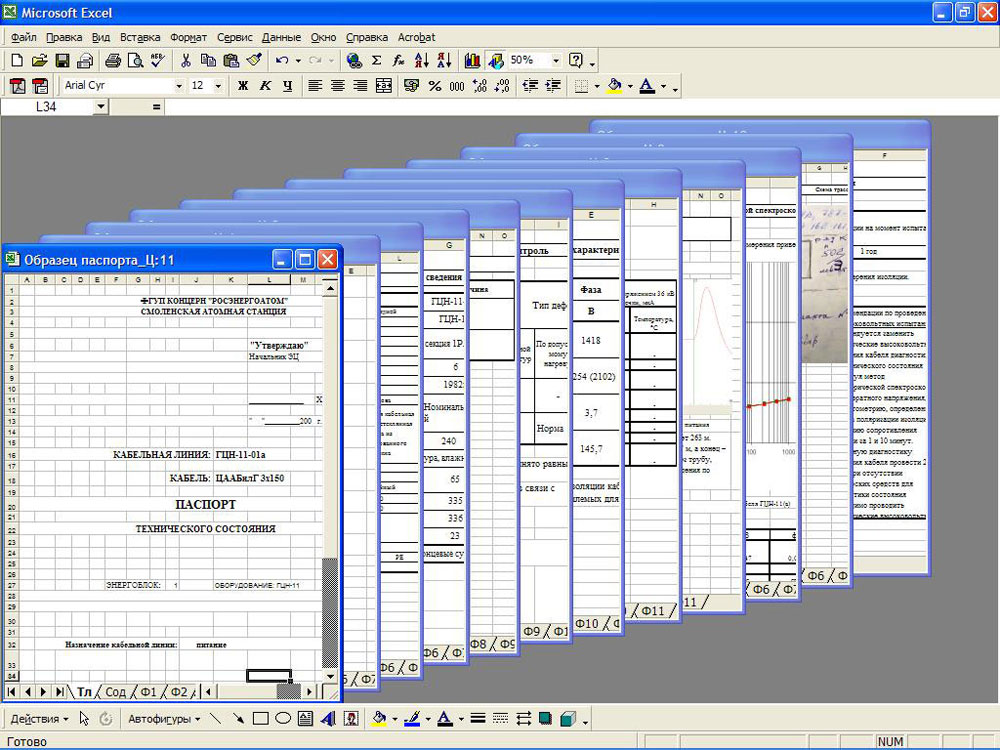Switch to the Сод sheet tab

click(115, 691)
